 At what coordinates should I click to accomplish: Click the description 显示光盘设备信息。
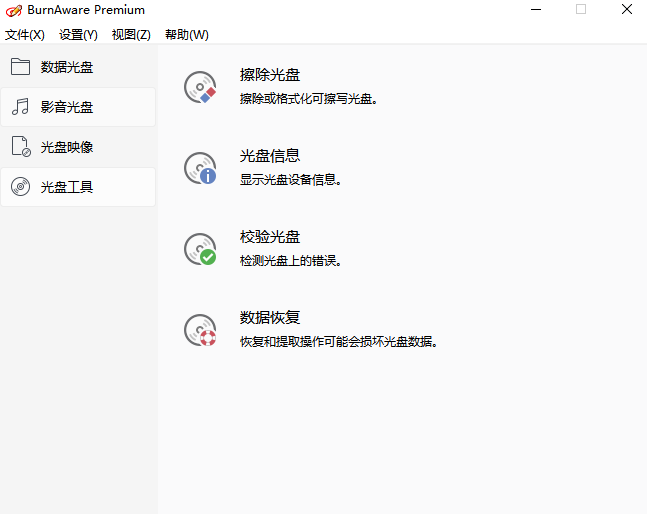[x=290, y=179]
